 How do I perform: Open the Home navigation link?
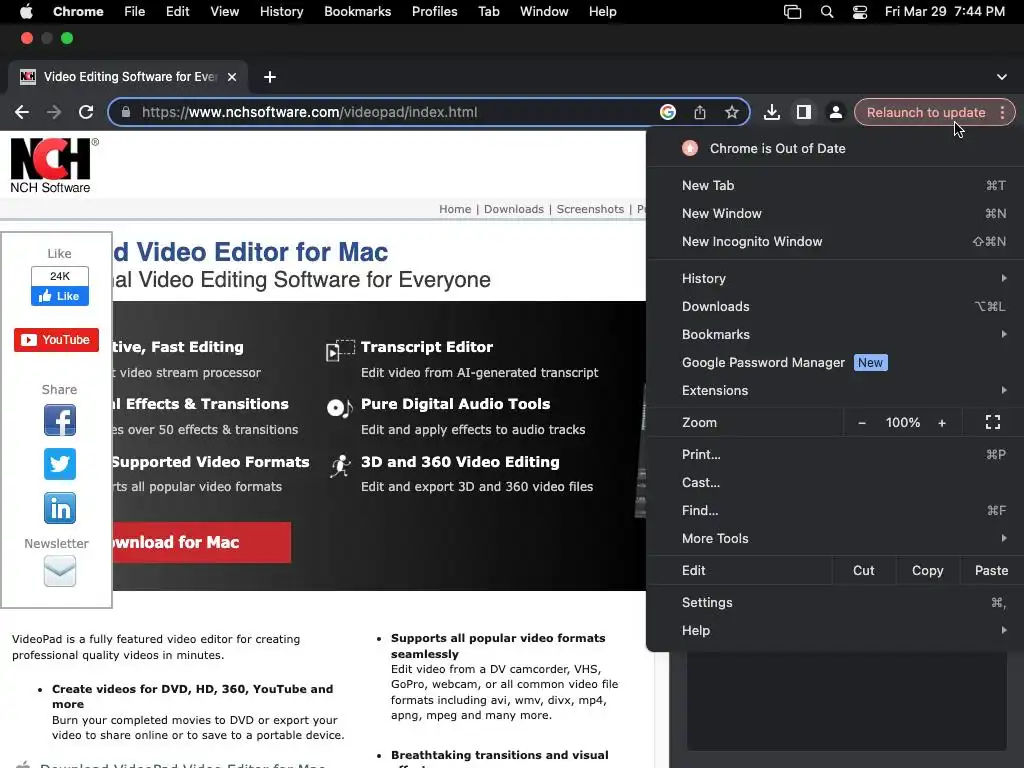point(455,209)
